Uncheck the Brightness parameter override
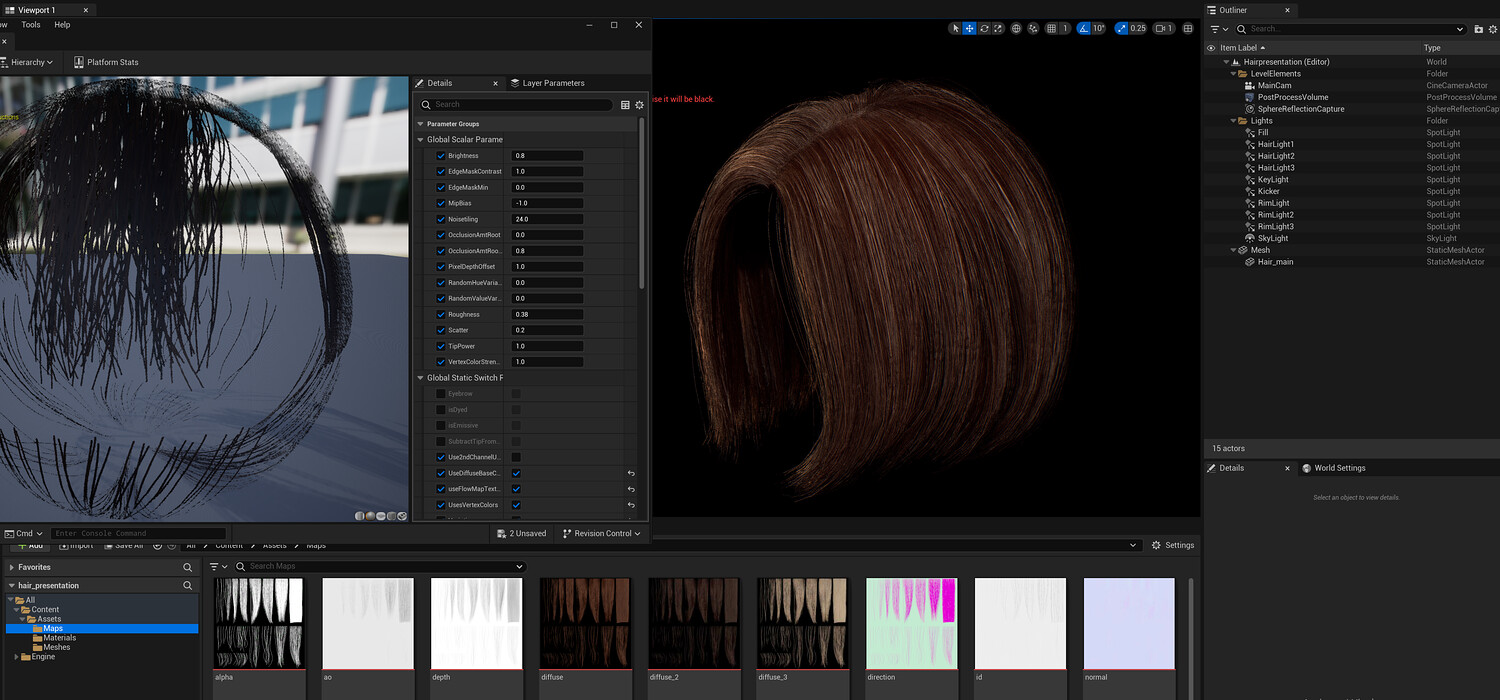The height and width of the screenshot is (700, 1500). [x=441, y=156]
